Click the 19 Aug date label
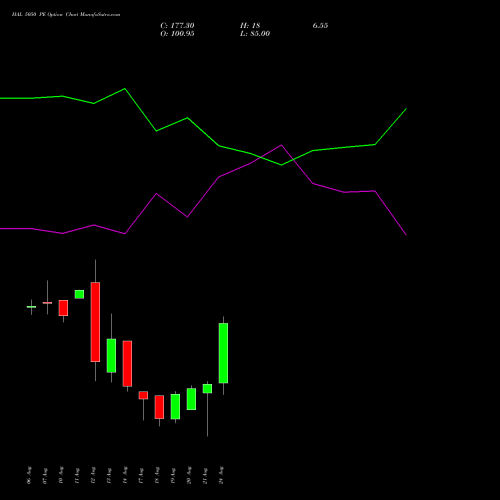This screenshot has height=500, width=500. click(x=173, y=475)
